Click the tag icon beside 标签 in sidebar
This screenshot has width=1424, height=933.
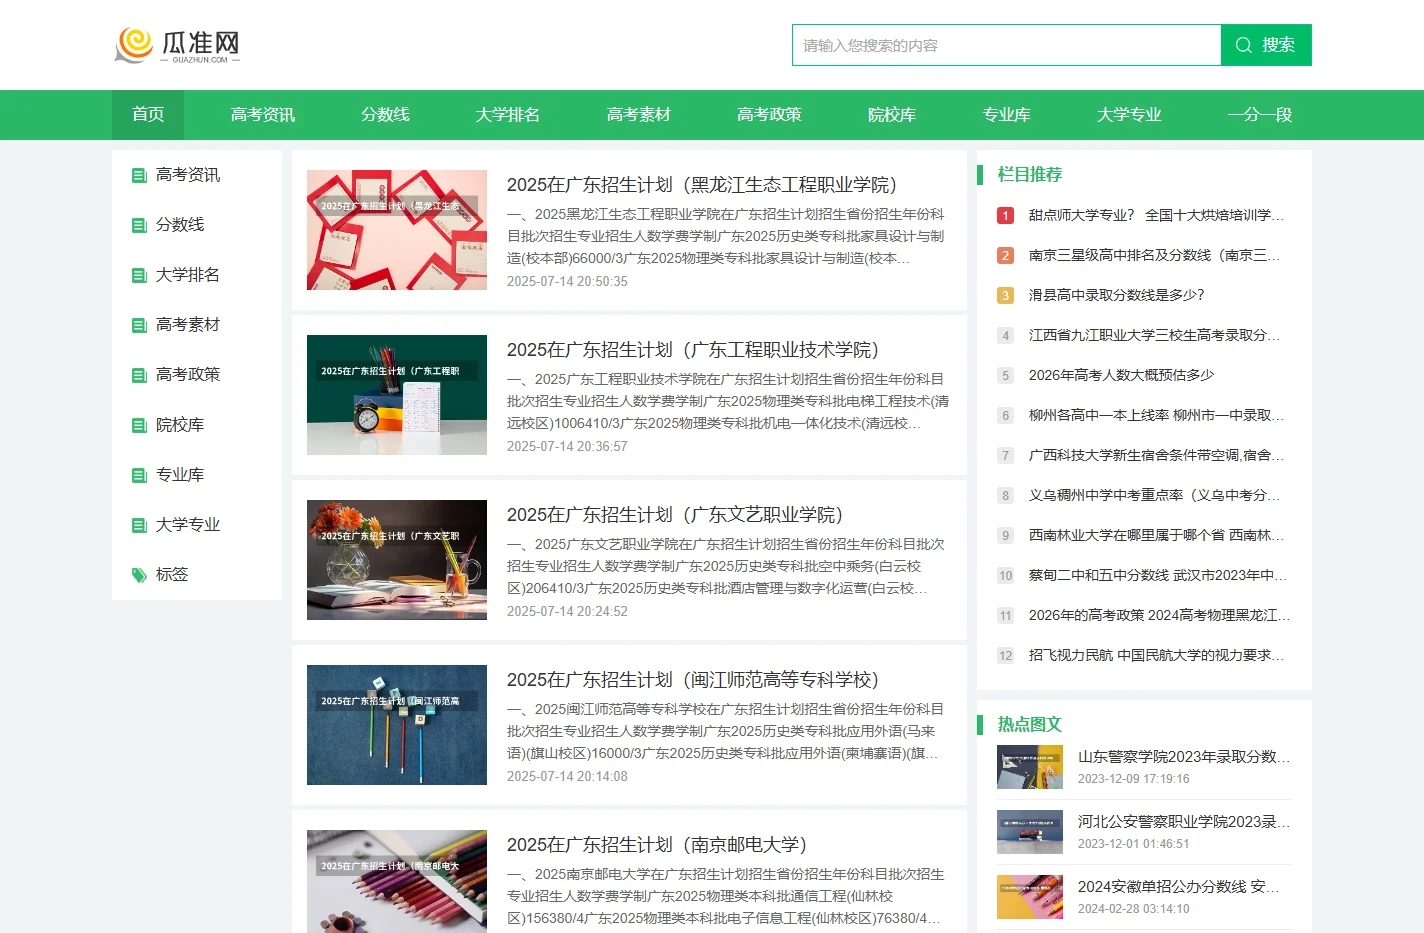pos(139,575)
